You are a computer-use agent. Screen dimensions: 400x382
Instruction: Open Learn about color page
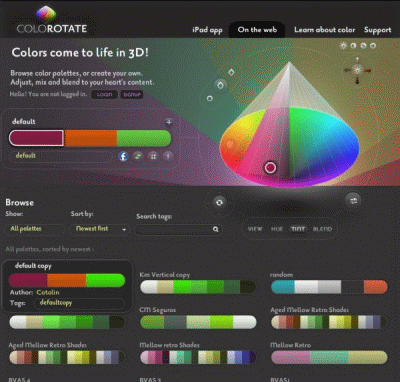pyautogui.click(x=324, y=30)
